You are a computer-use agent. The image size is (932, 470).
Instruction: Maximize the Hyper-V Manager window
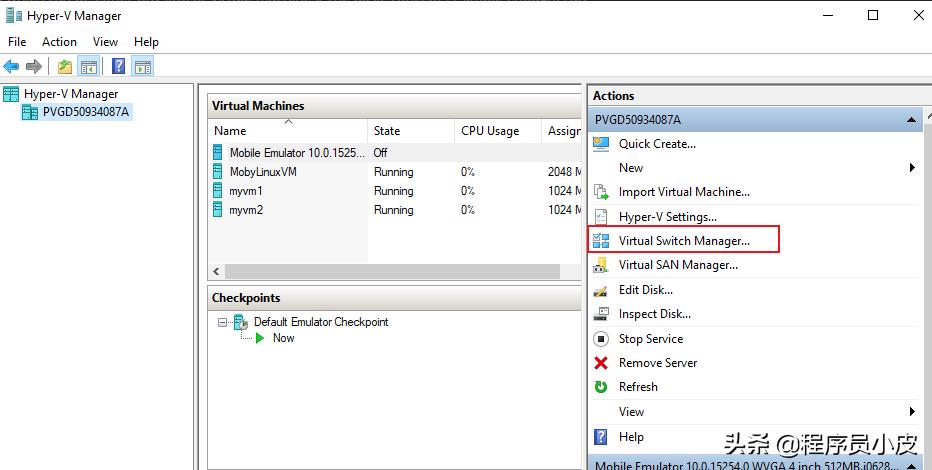[873, 15]
